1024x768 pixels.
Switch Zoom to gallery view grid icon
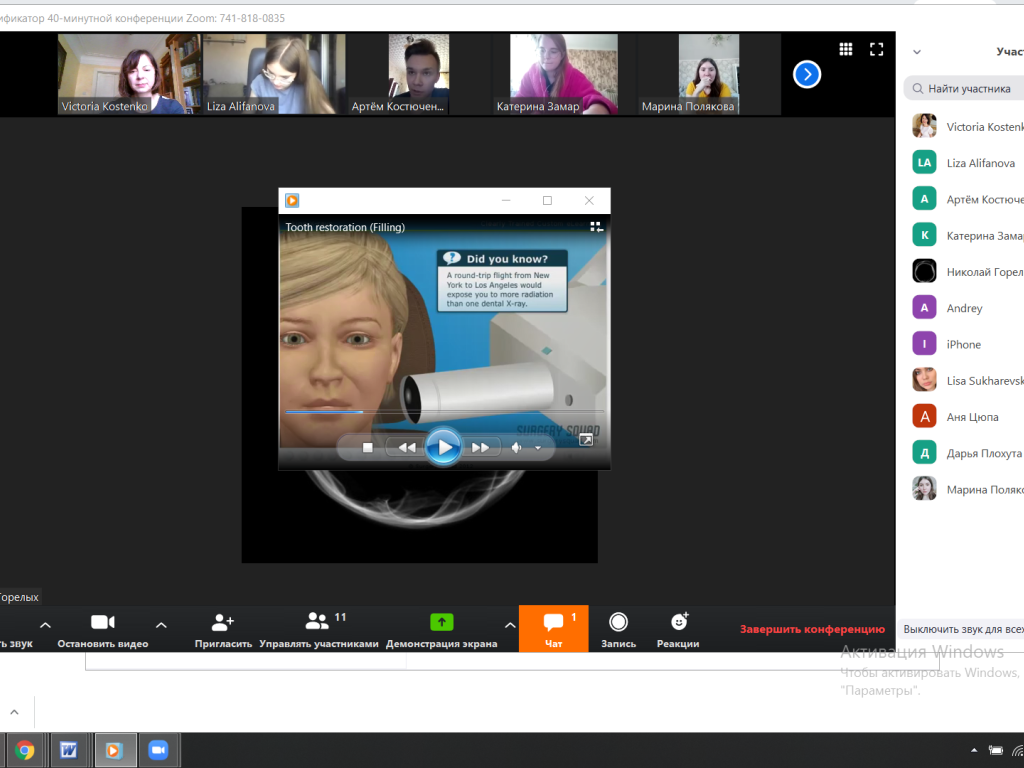click(x=846, y=49)
